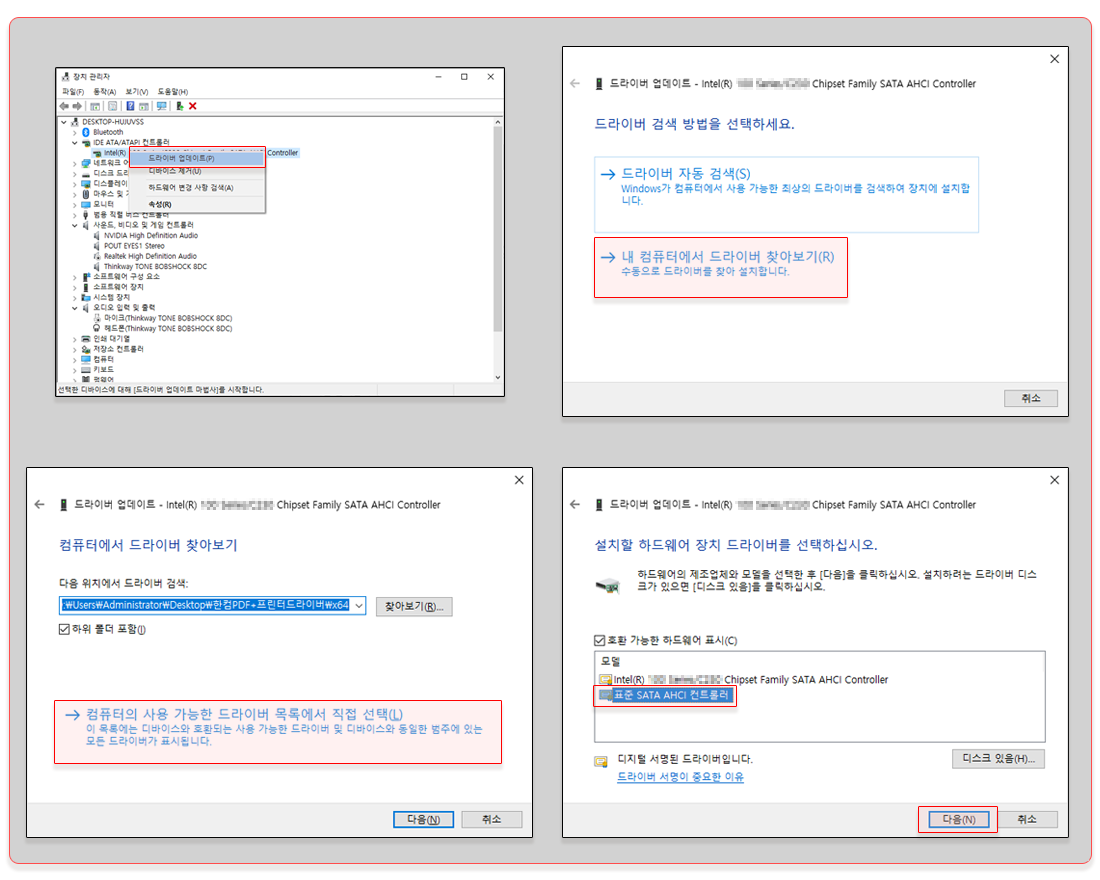Image resolution: width=1100 pixels, height=880 pixels.
Task: Click the 찾아보기(R) browse button
Action: pyautogui.click(x=414, y=606)
